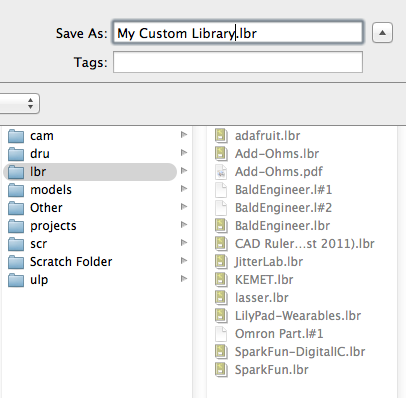Click the SparkFun-DigitalIC.lbr file icon
406x398 pixels.
pos(221,352)
